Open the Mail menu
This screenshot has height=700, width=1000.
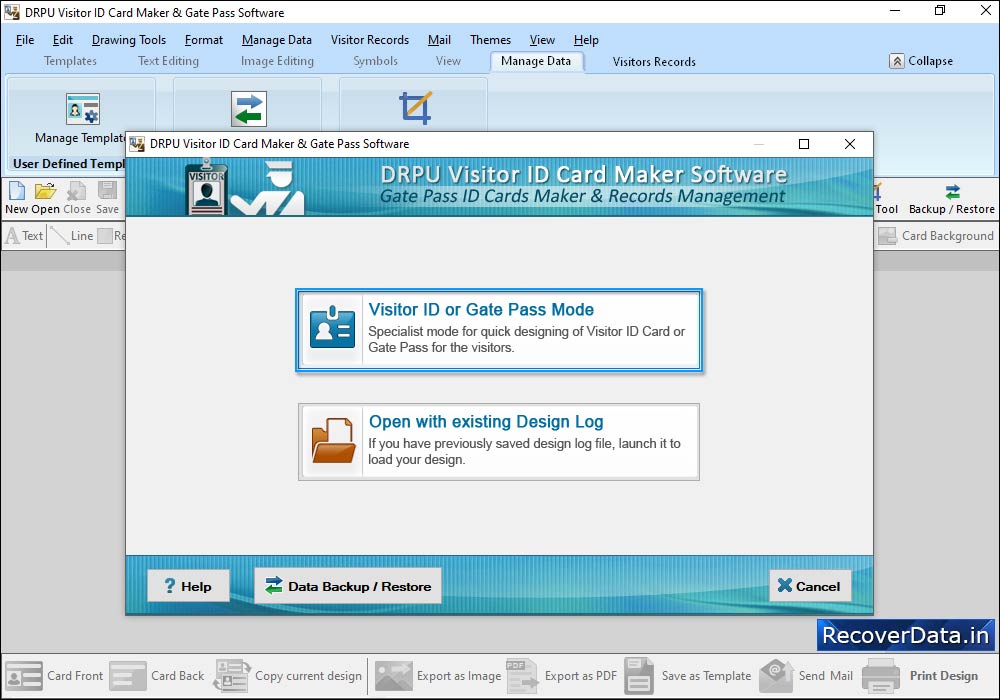tap(439, 40)
